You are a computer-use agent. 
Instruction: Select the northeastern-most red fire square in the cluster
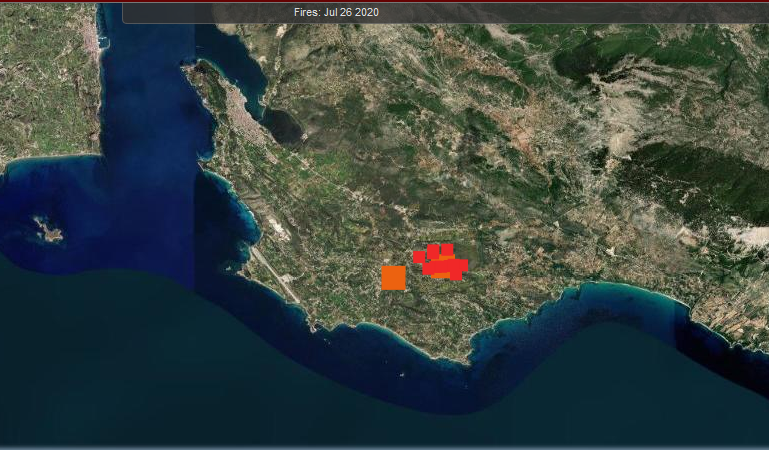[447, 250]
